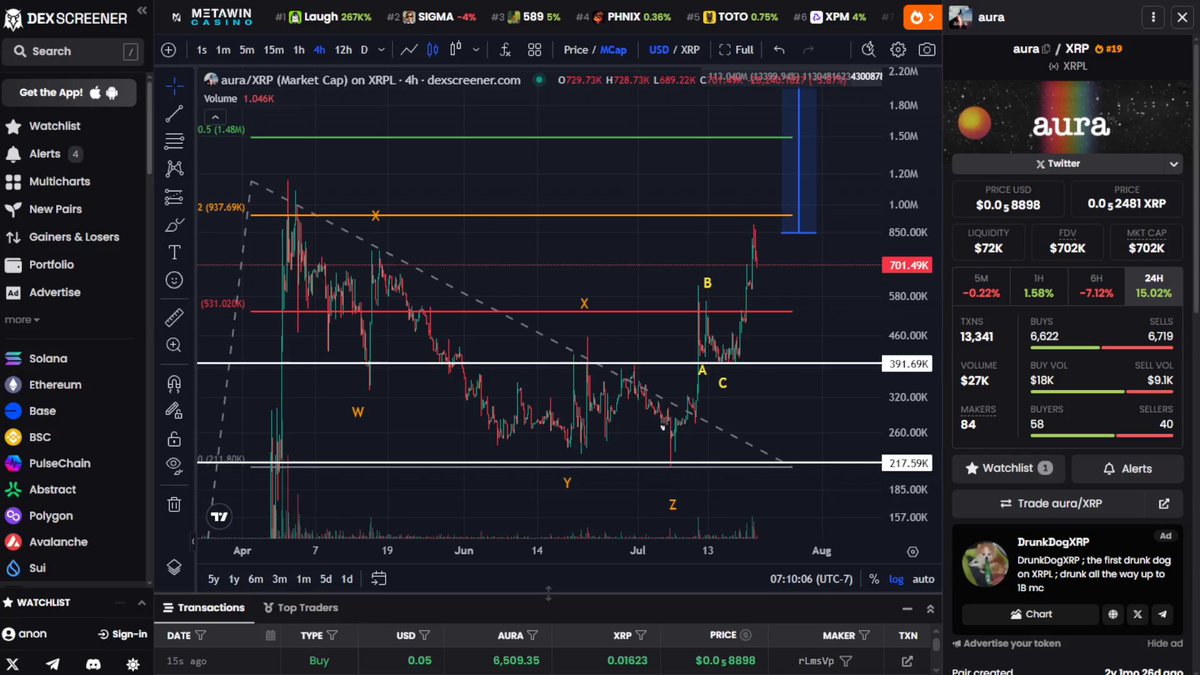The width and height of the screenshot is (1200, 675).
Task: Collapse the transactions panel double-chevron
Action: pyautogui.click(x=930, y=608)
